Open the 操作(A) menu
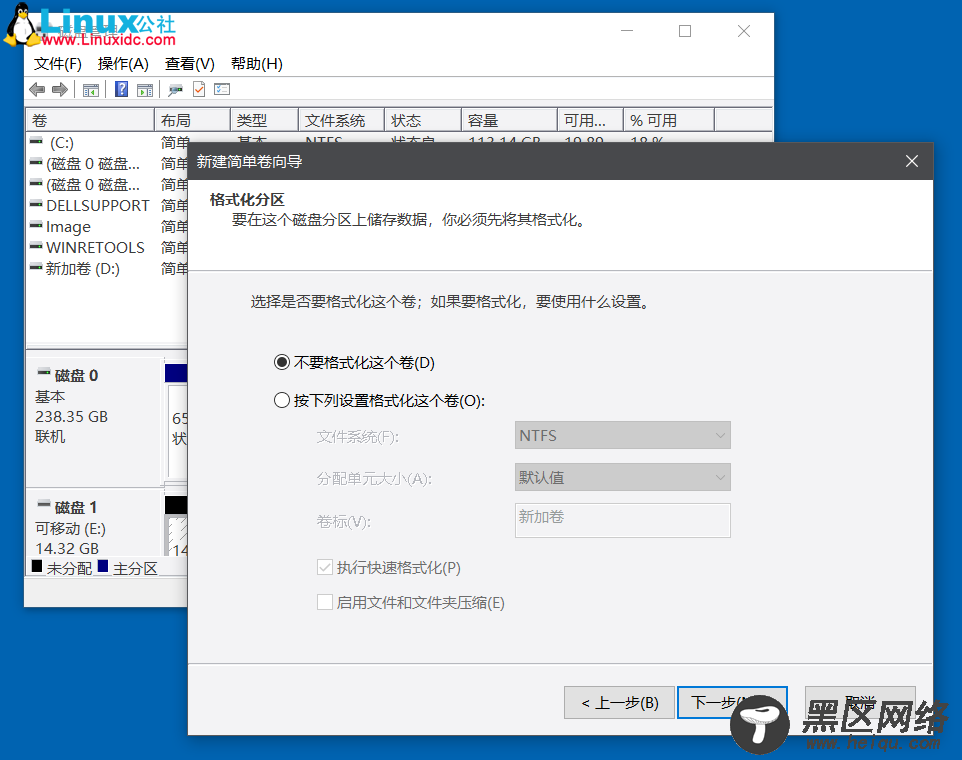This screenshot has width=962, height=760. [x=123, y=64]
